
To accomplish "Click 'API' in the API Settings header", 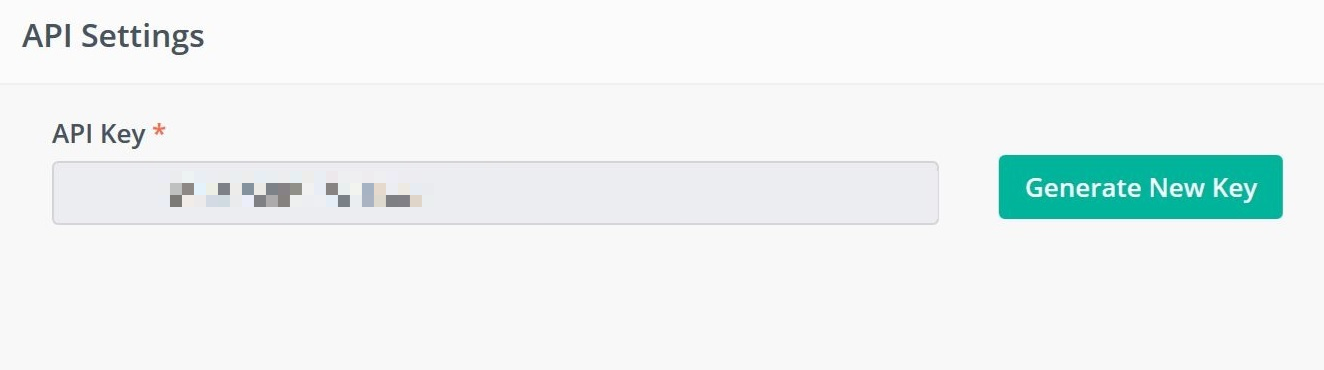I will tap(47, 37).
